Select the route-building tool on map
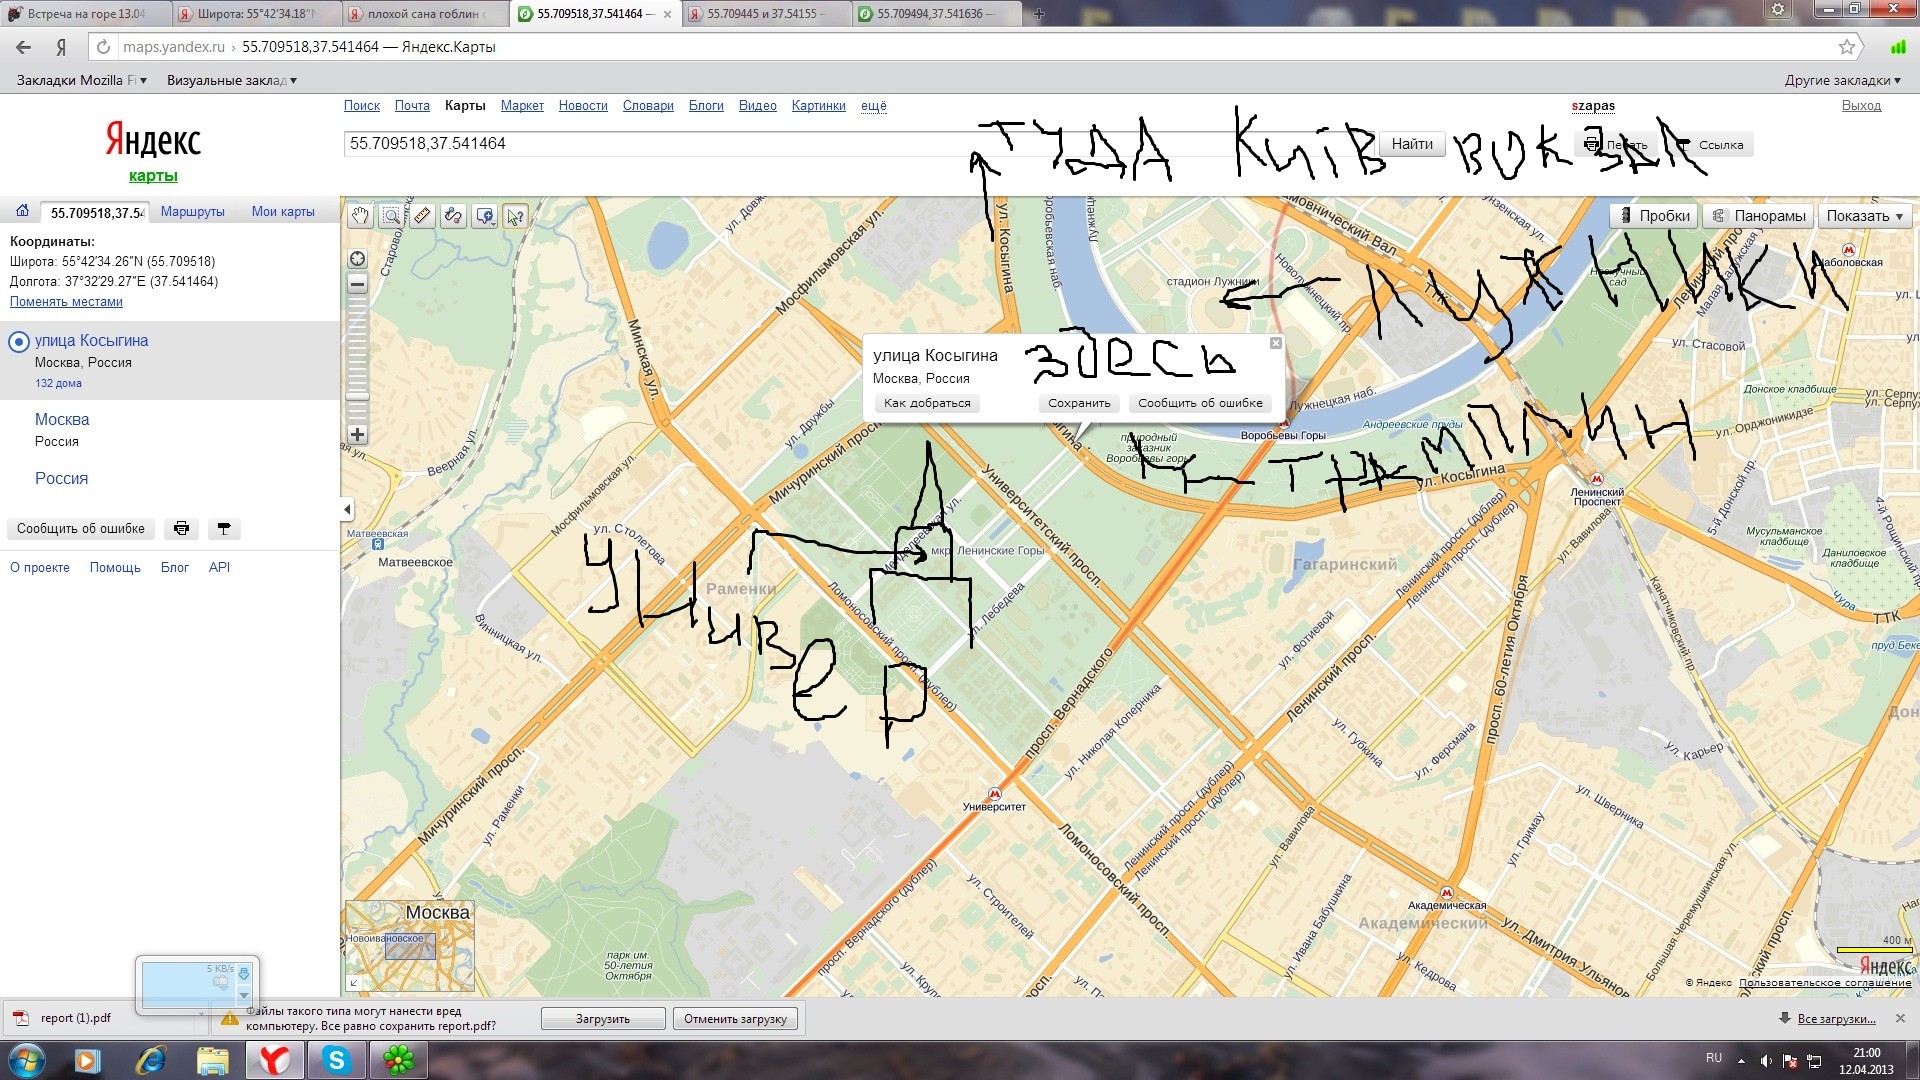The width and height of the screenshot is (1920, 1080). tap(453, 216)
